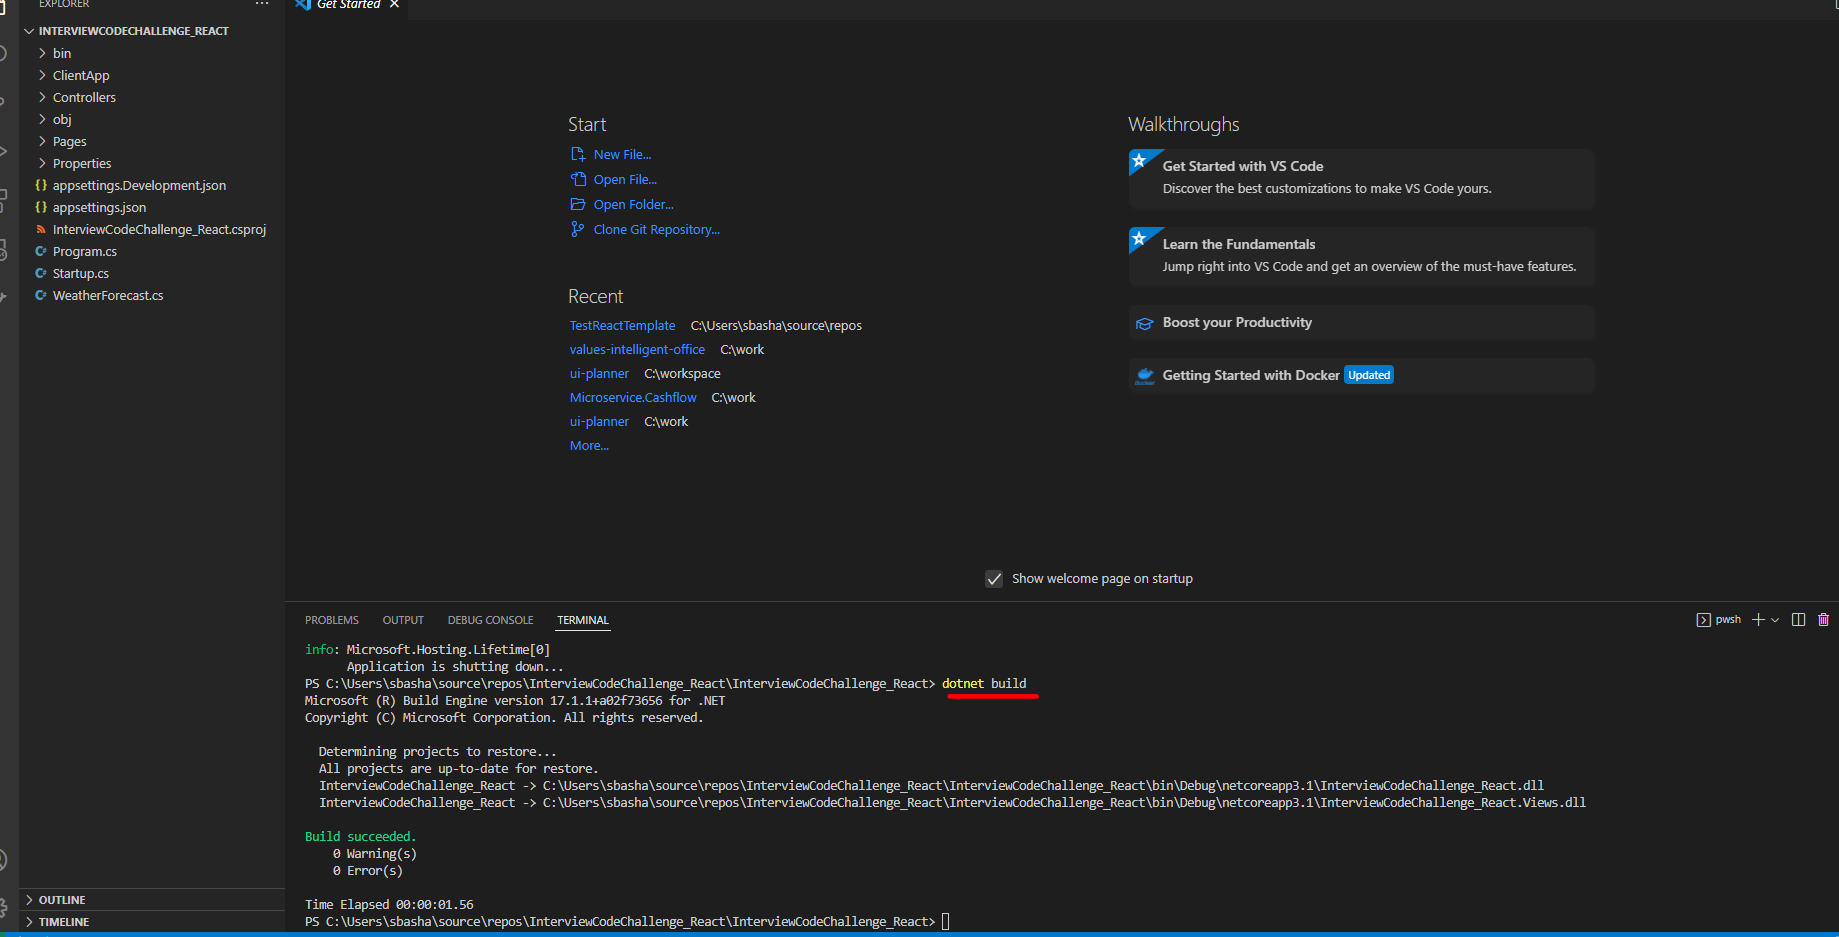Viewport: 1839px width, 937px height.
Task: Toggle the Show welcome page on startup checkbox
Action: [994, 578]
